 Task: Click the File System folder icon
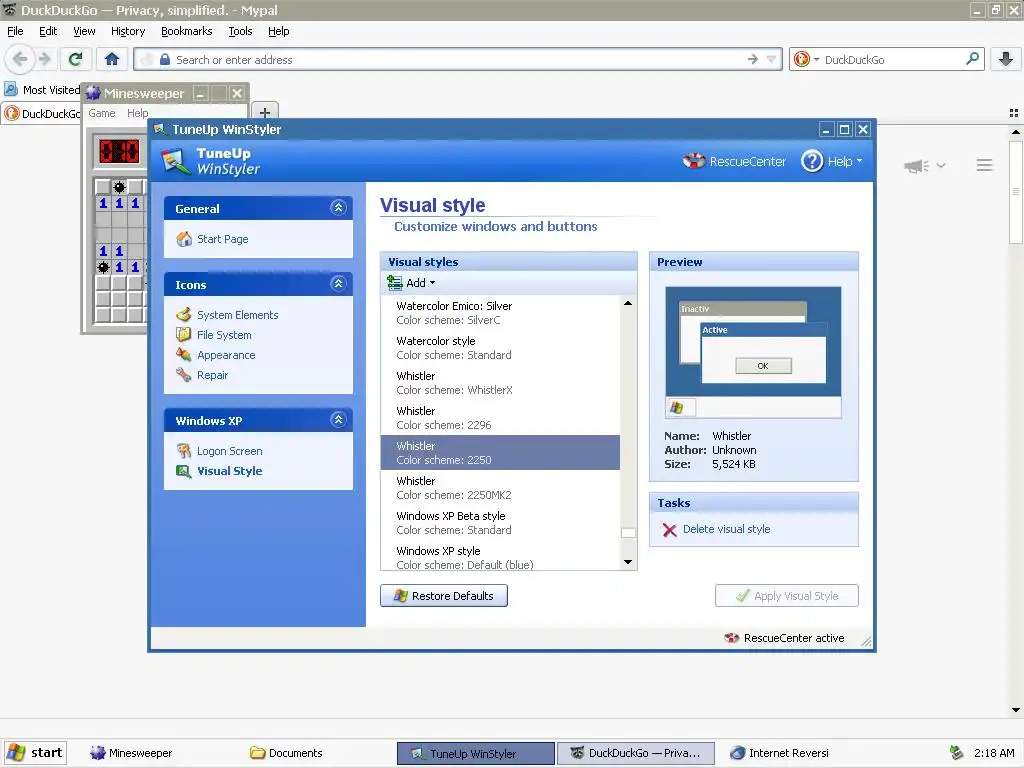point(184,335)
